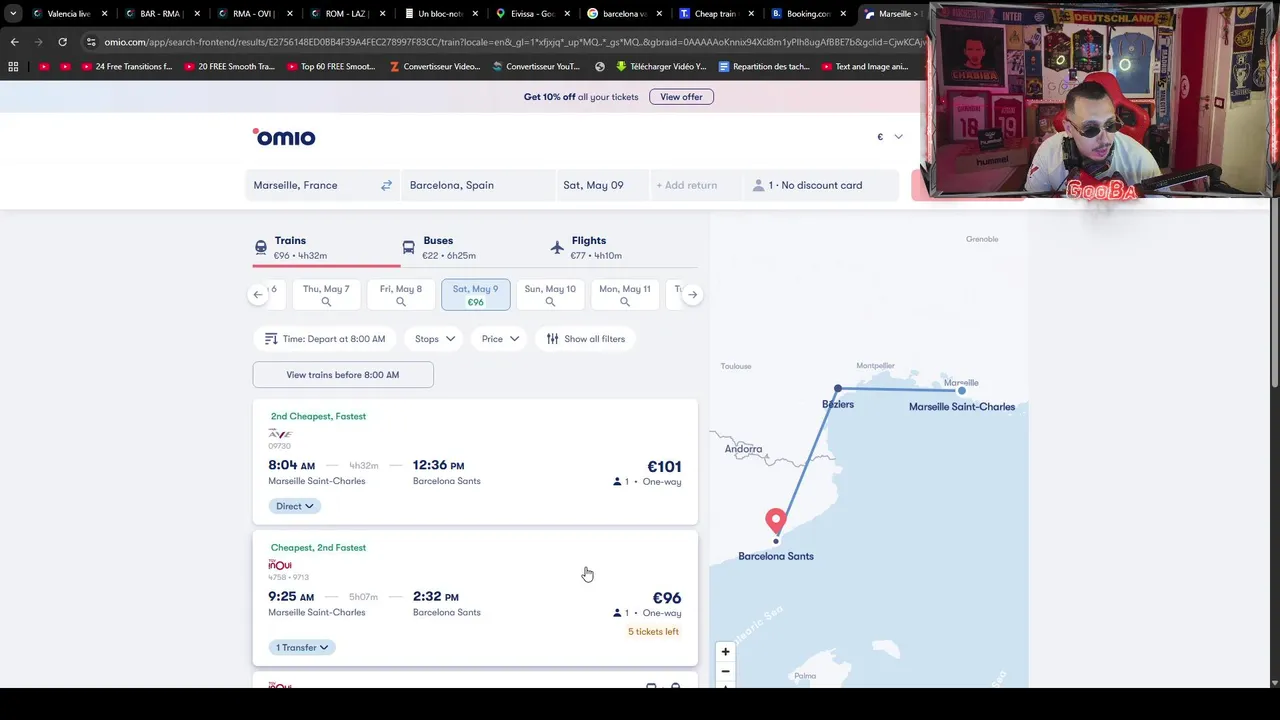This screenshot has width=1280, height=720.
Task: Show earlier dates with left arrow
Action: (x=258, y=295)
